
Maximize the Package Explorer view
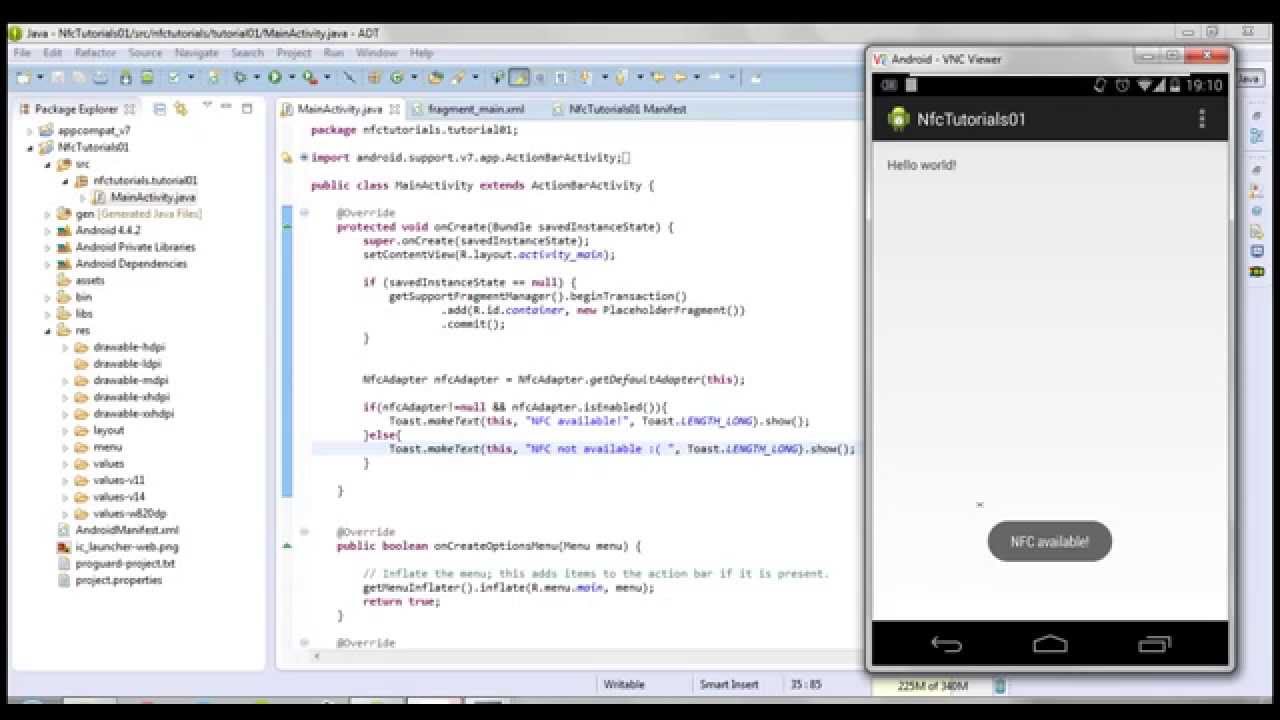(246, 108)
